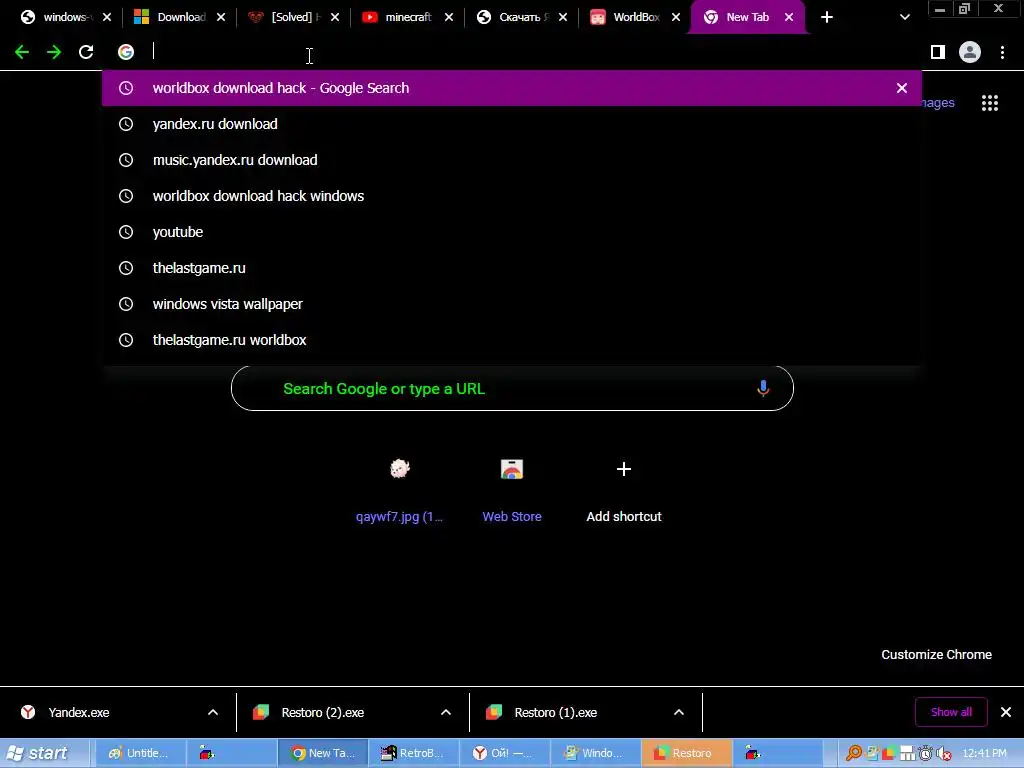Viewport: 1024px width, 768px height.
Task: Click the Search Google or type a URL box
Action: coord(512,389)
